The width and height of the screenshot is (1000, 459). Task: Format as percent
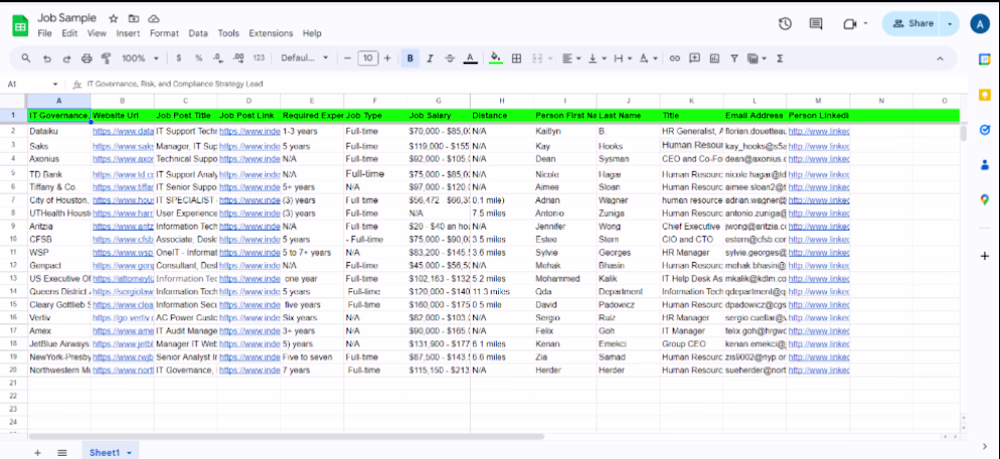pyautogui.click(x=198, y=58)
